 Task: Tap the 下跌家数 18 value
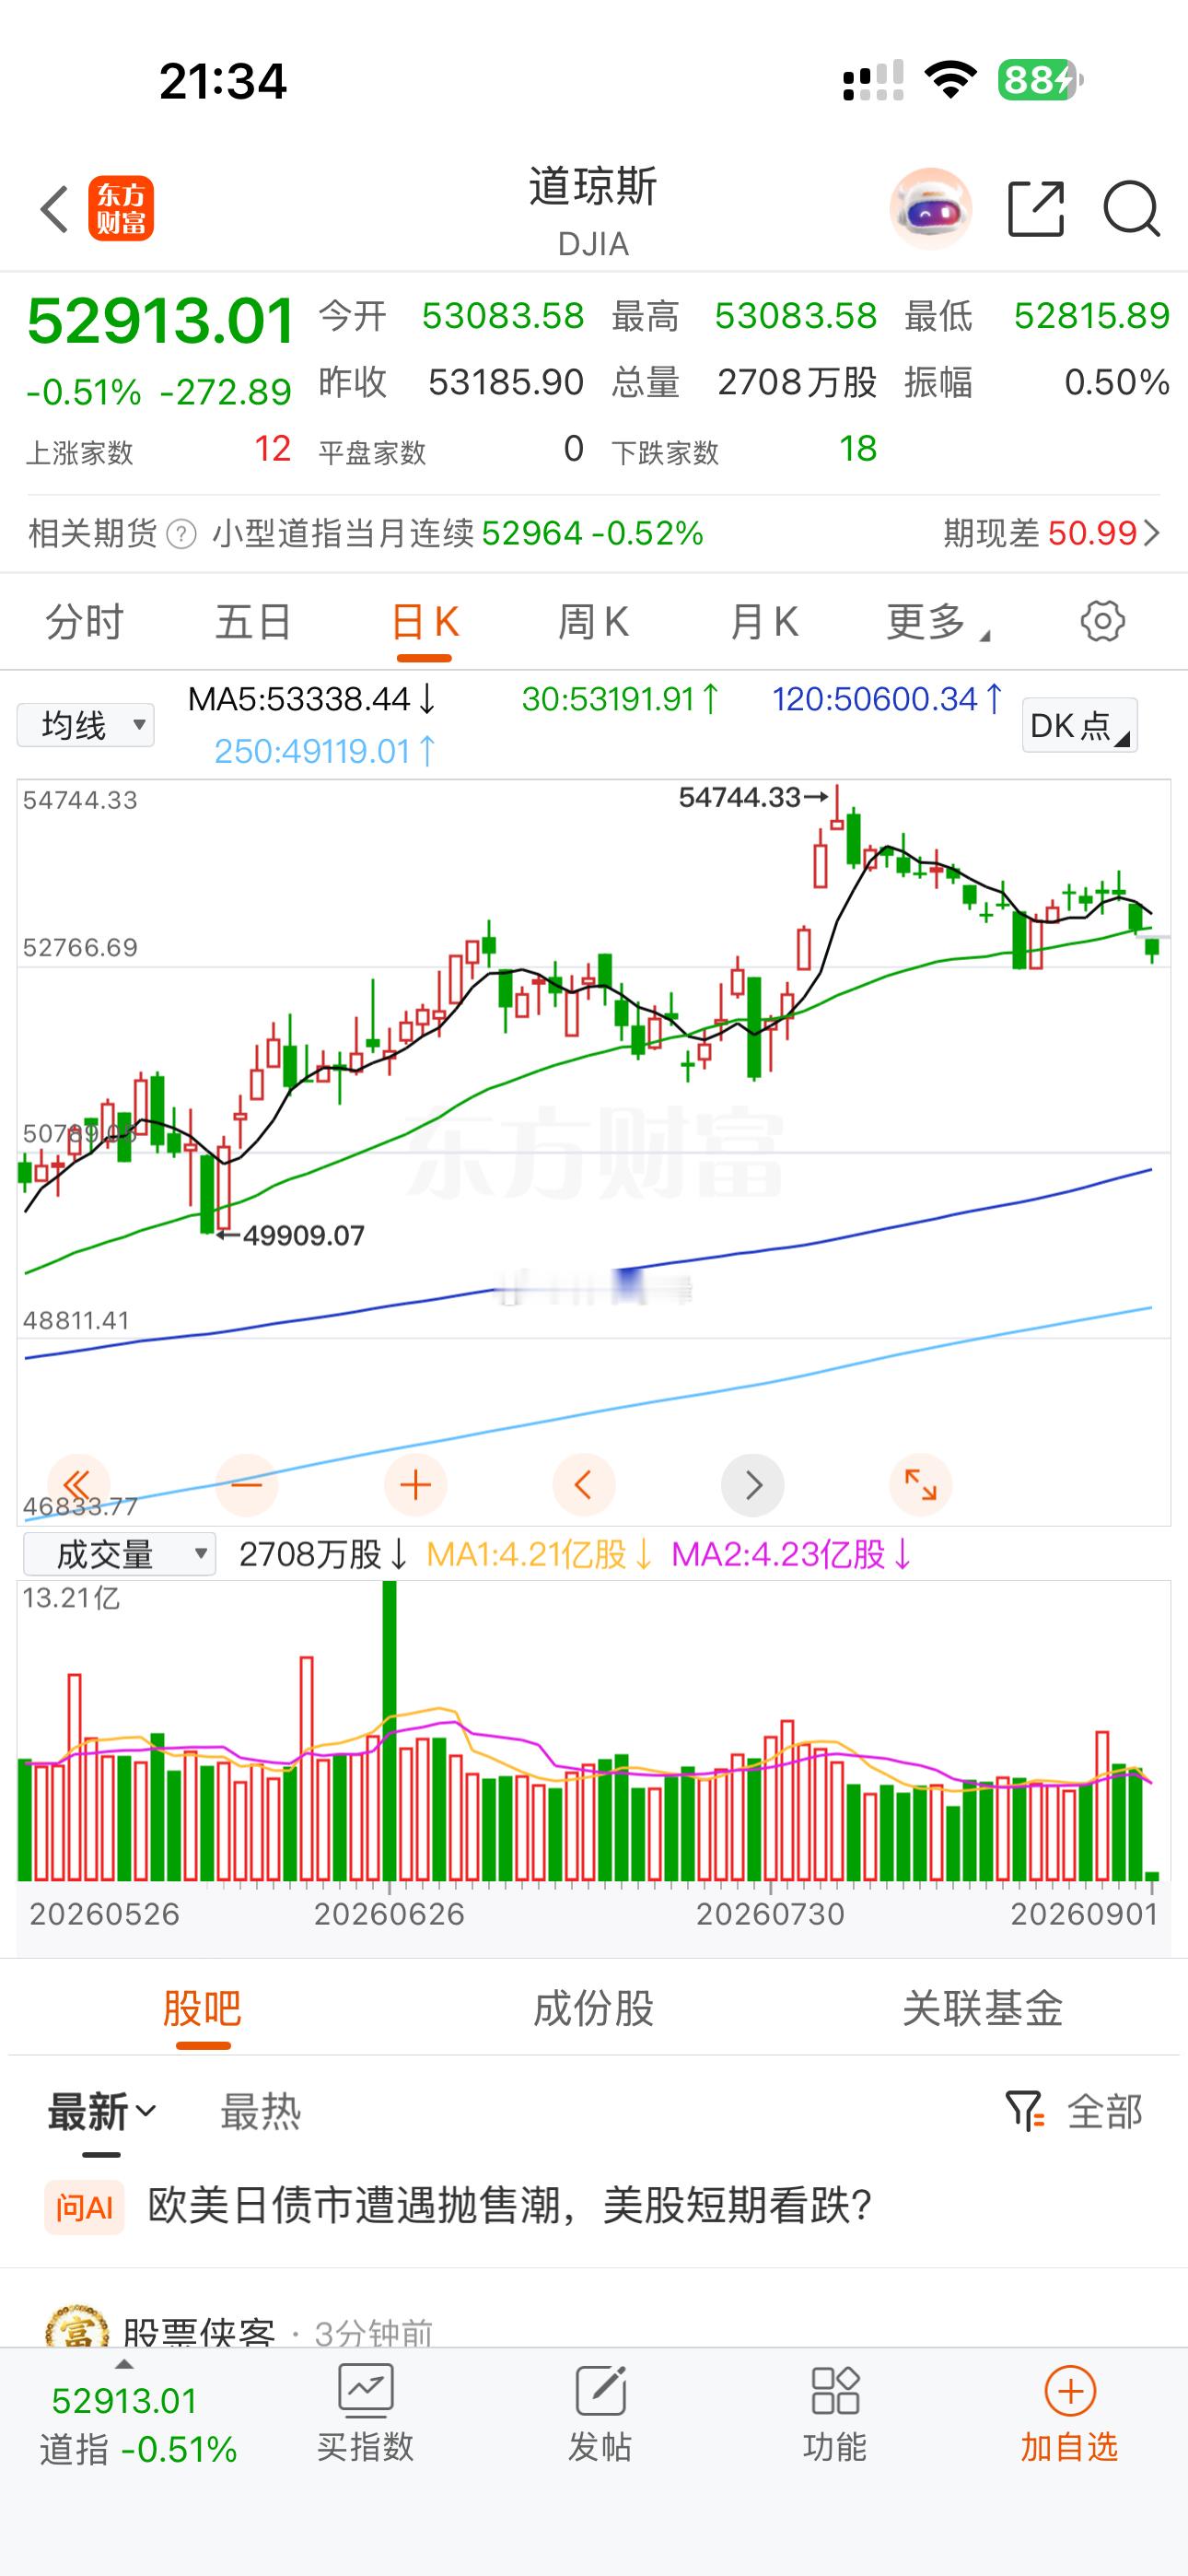click(x=858, y=449)
